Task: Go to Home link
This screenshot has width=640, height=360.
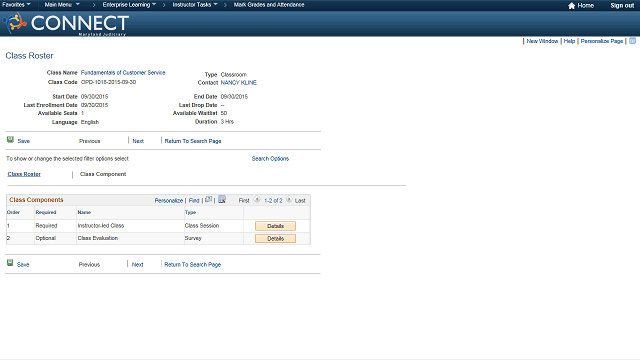Action: coord(585,5)
